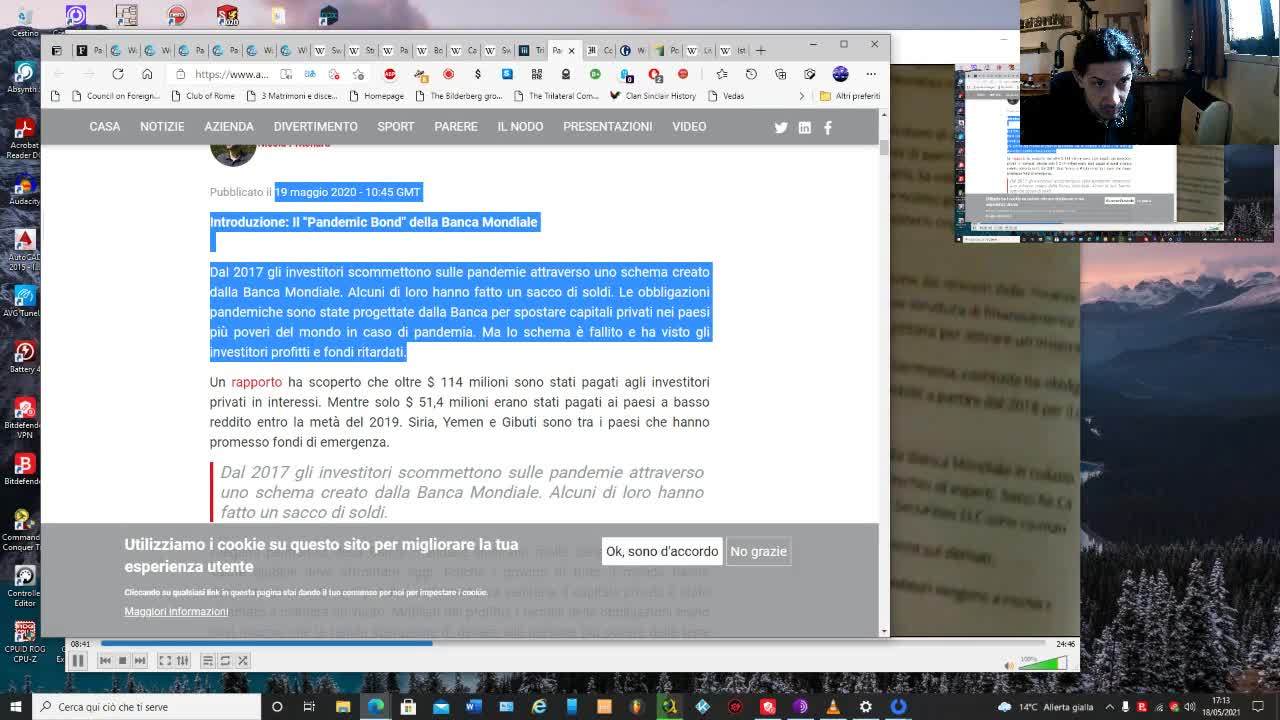Open the AZIENDA menu item

(229, 127)
